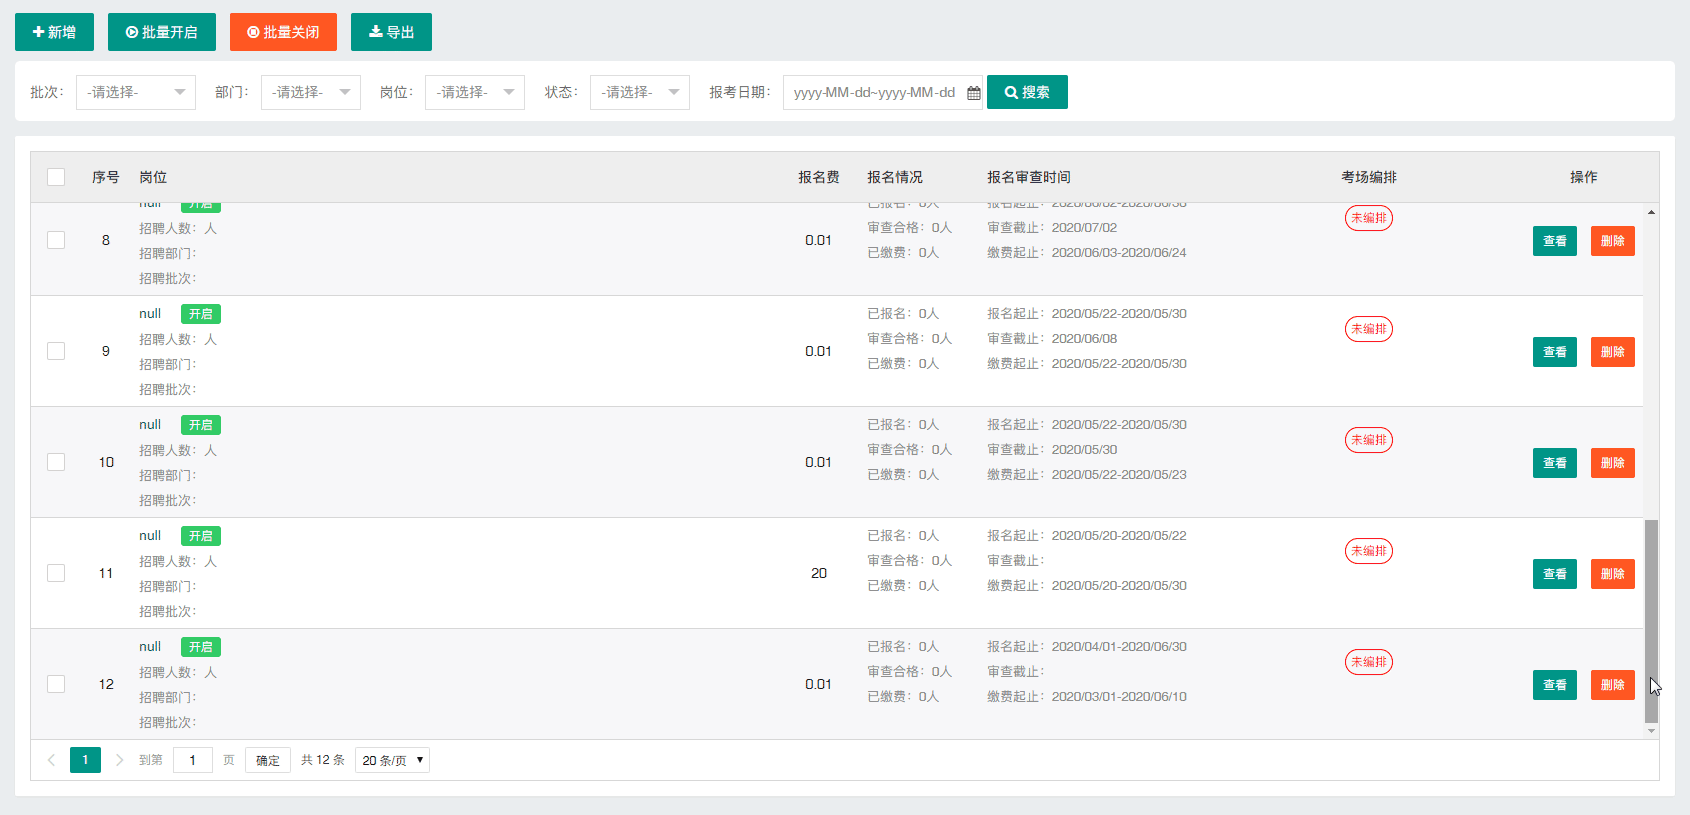Toggle the select-all checkbox in table header
The image size is (1690, 815).
point(56,177)
